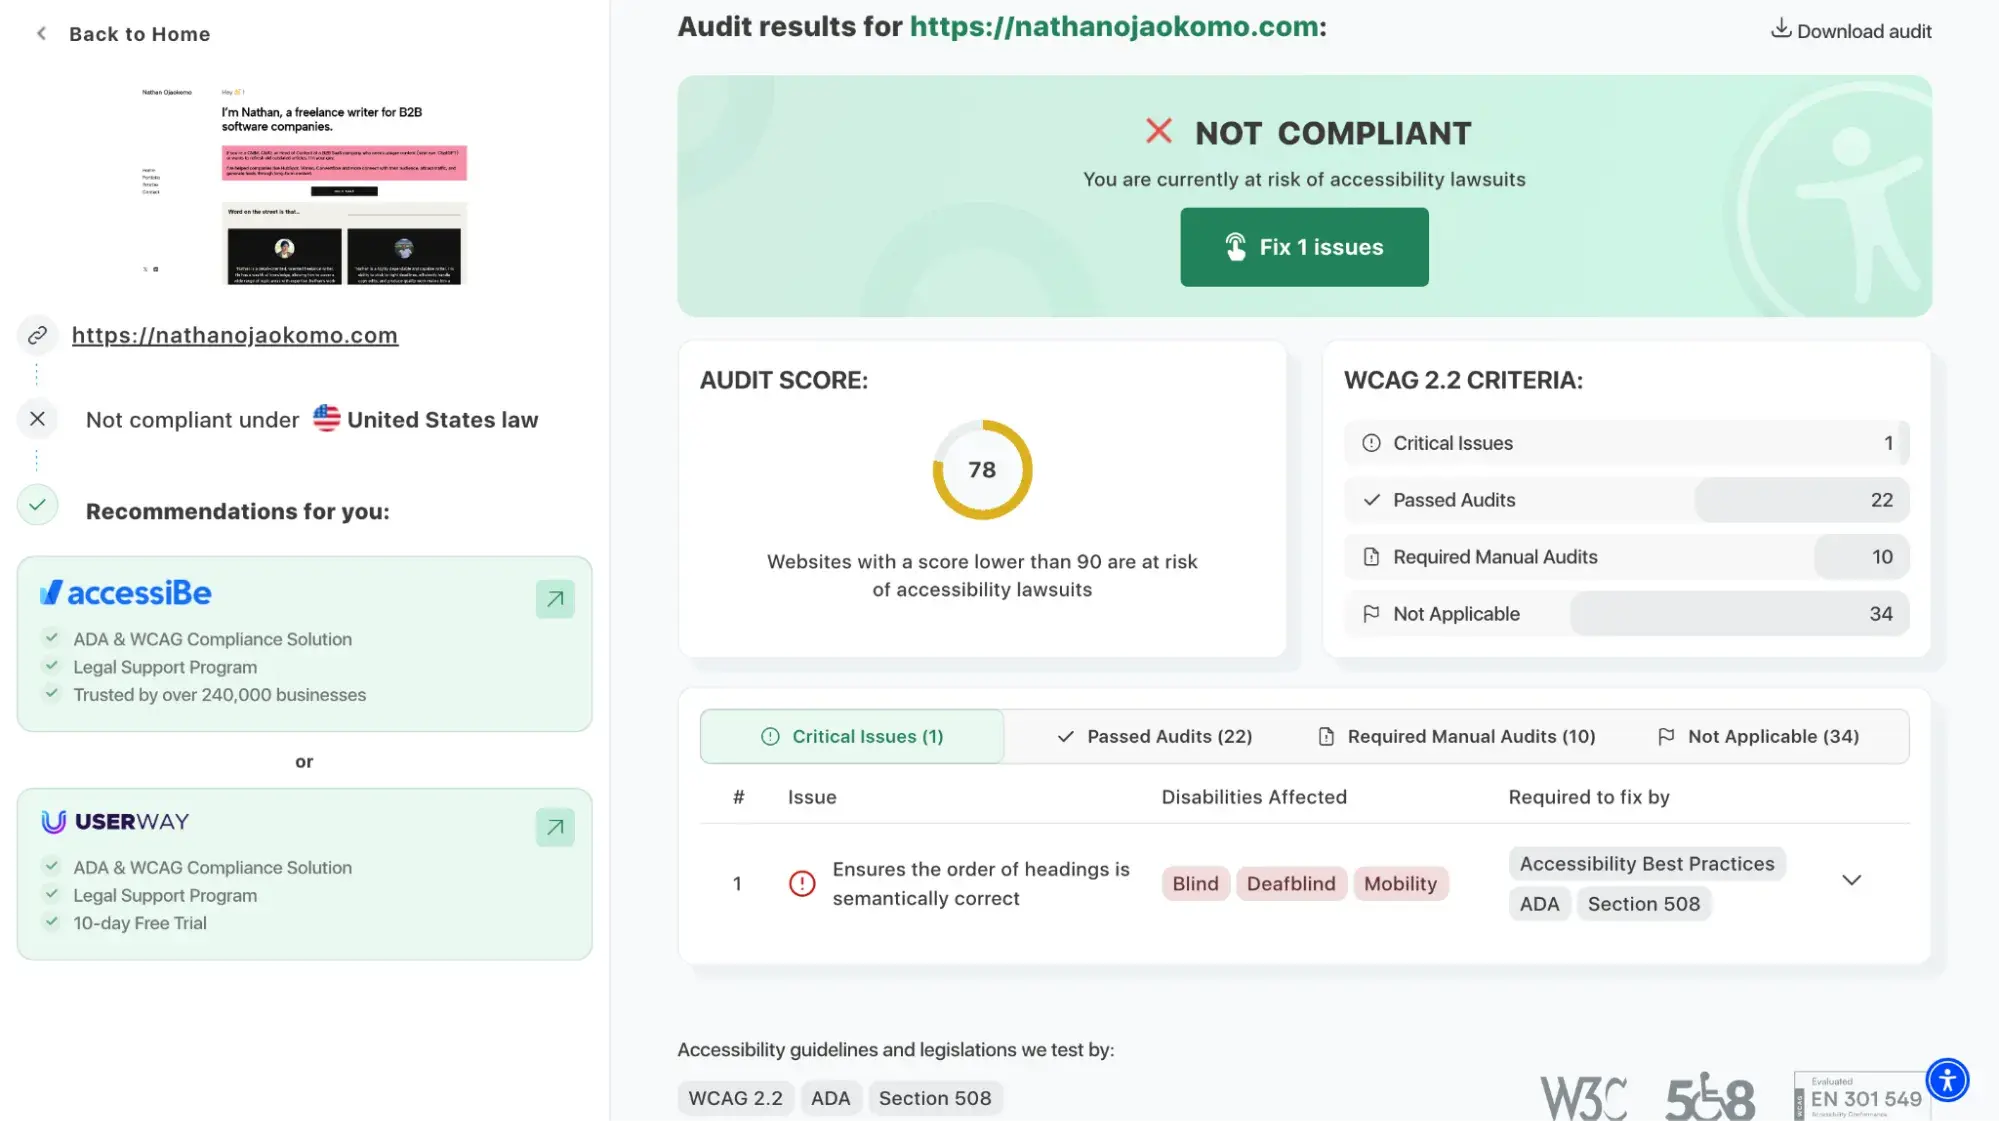This screenshot has width=1999, height=1121.
Task: Switch to the Passed Audits (22) tab
Action: click(x=1154, y=737)
